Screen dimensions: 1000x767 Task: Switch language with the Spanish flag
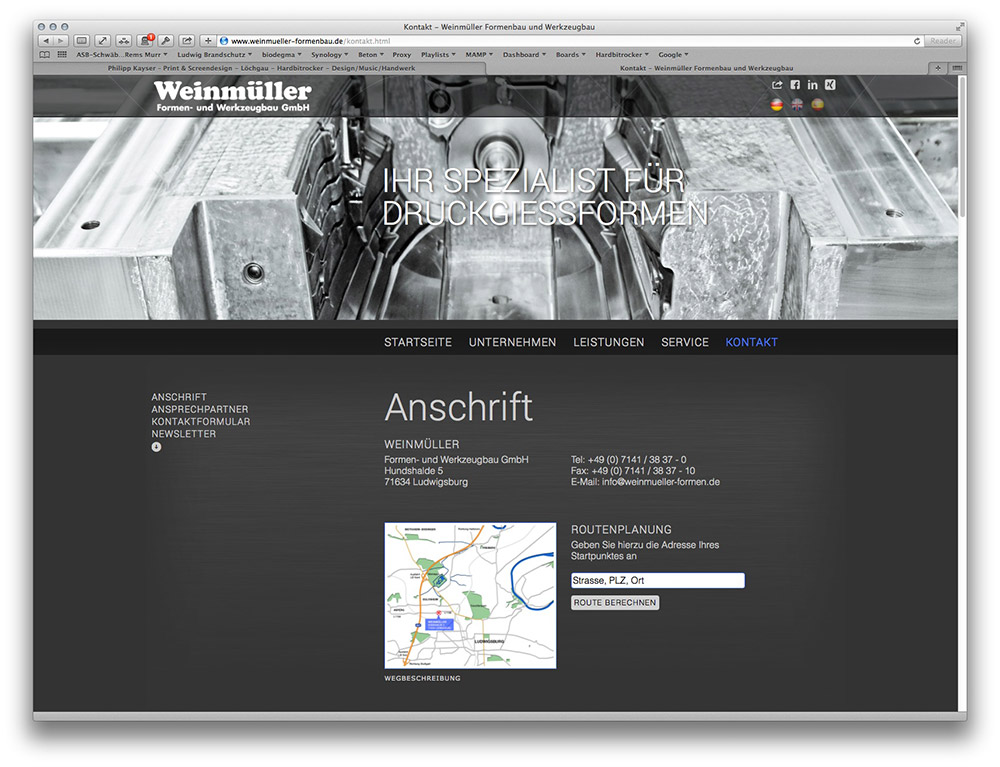coord(818,105)
